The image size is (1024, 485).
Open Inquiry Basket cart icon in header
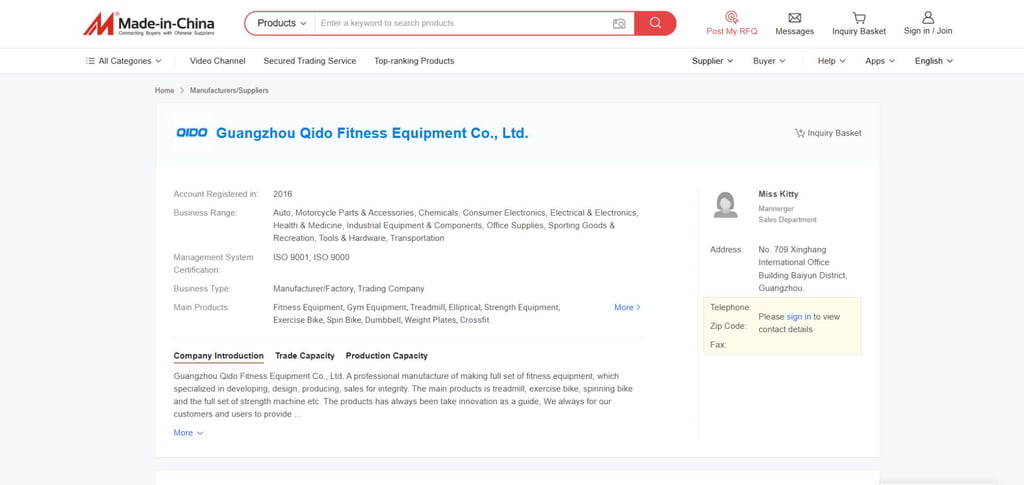(859, 17)
